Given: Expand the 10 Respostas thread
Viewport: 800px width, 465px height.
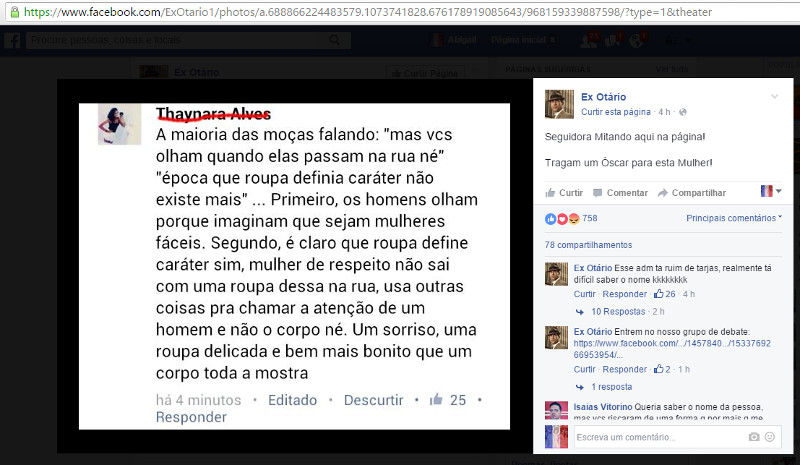Looking at the screenshot, I should click(618, 311).
